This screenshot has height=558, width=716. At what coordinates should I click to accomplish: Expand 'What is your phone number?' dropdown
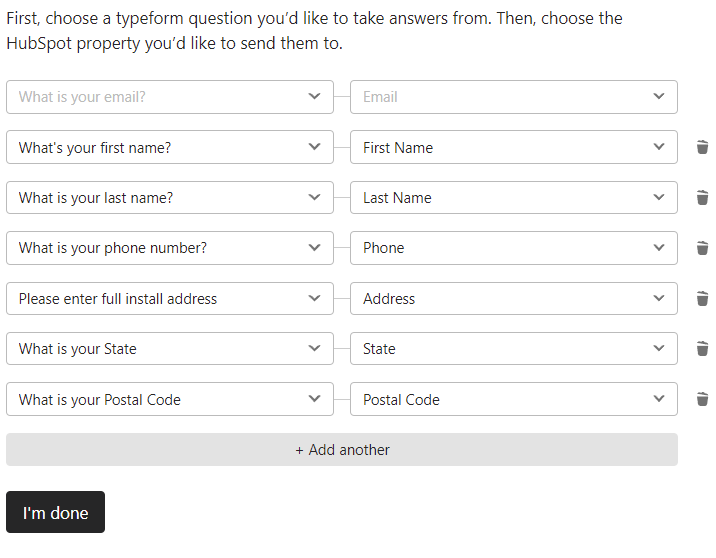(170, 248)
